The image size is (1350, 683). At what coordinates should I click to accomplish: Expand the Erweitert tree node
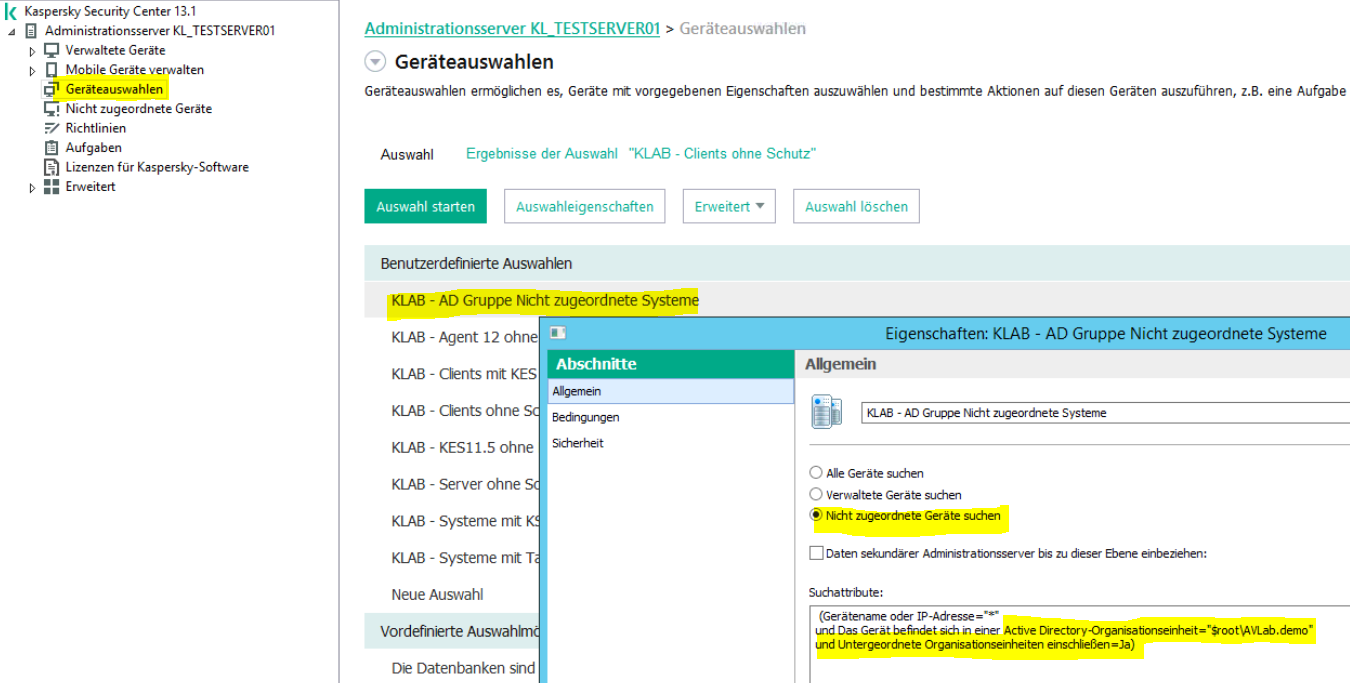(x=32, y=188)
